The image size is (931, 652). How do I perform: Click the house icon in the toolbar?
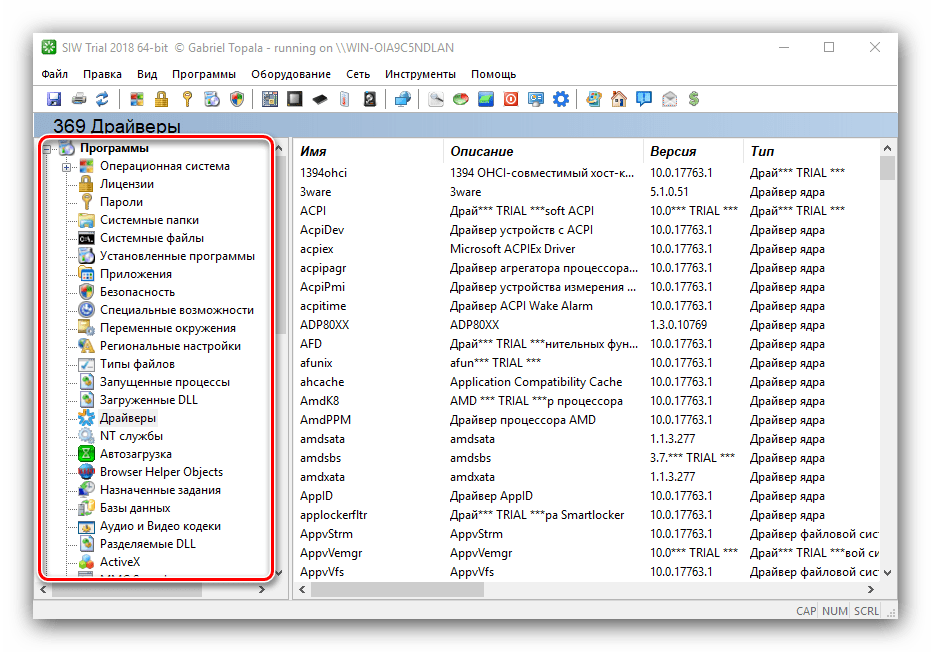(x=619, y=99)
